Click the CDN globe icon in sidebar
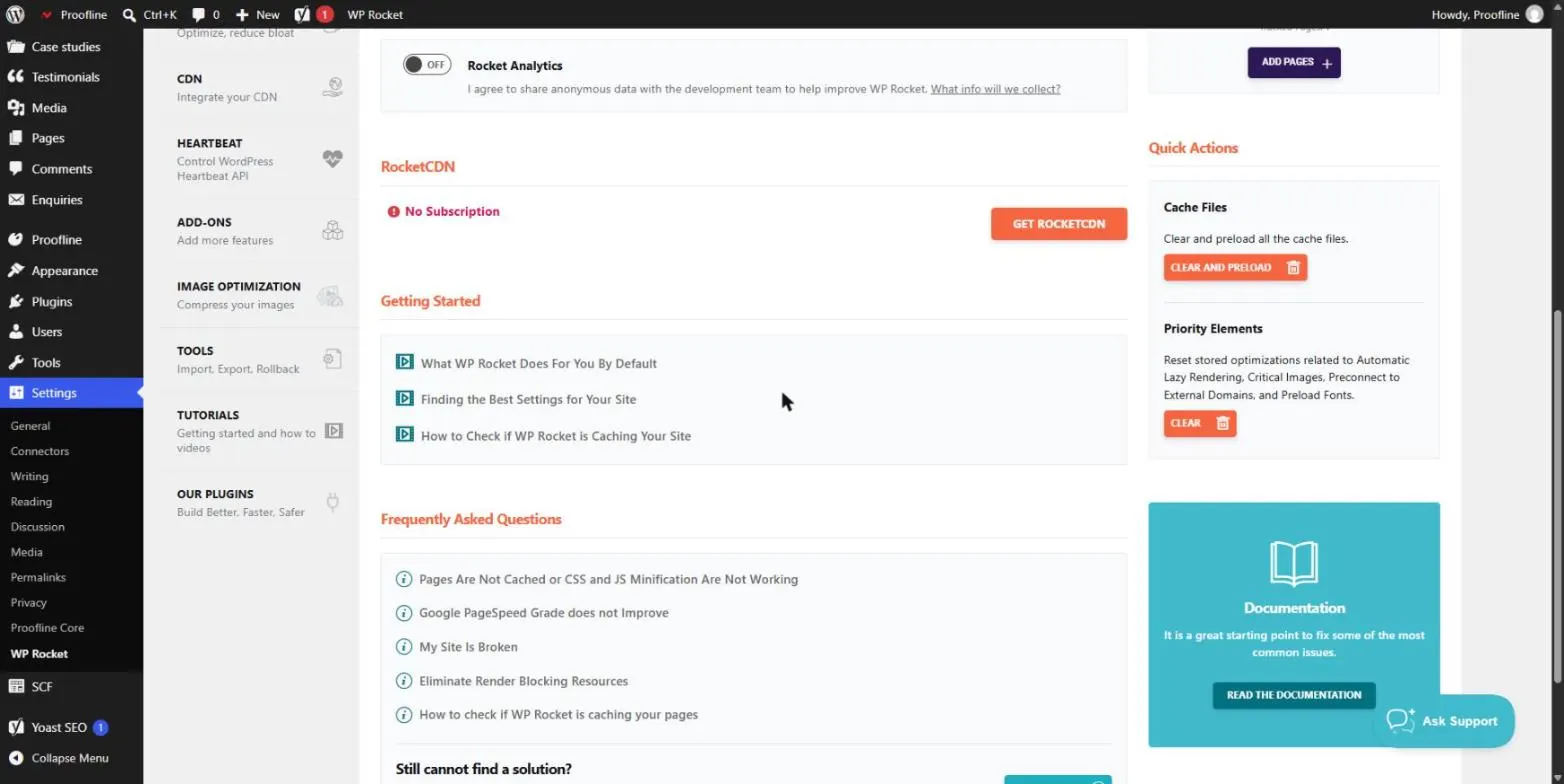This screenshot has width=1564, height=784. tap(332, 87)
